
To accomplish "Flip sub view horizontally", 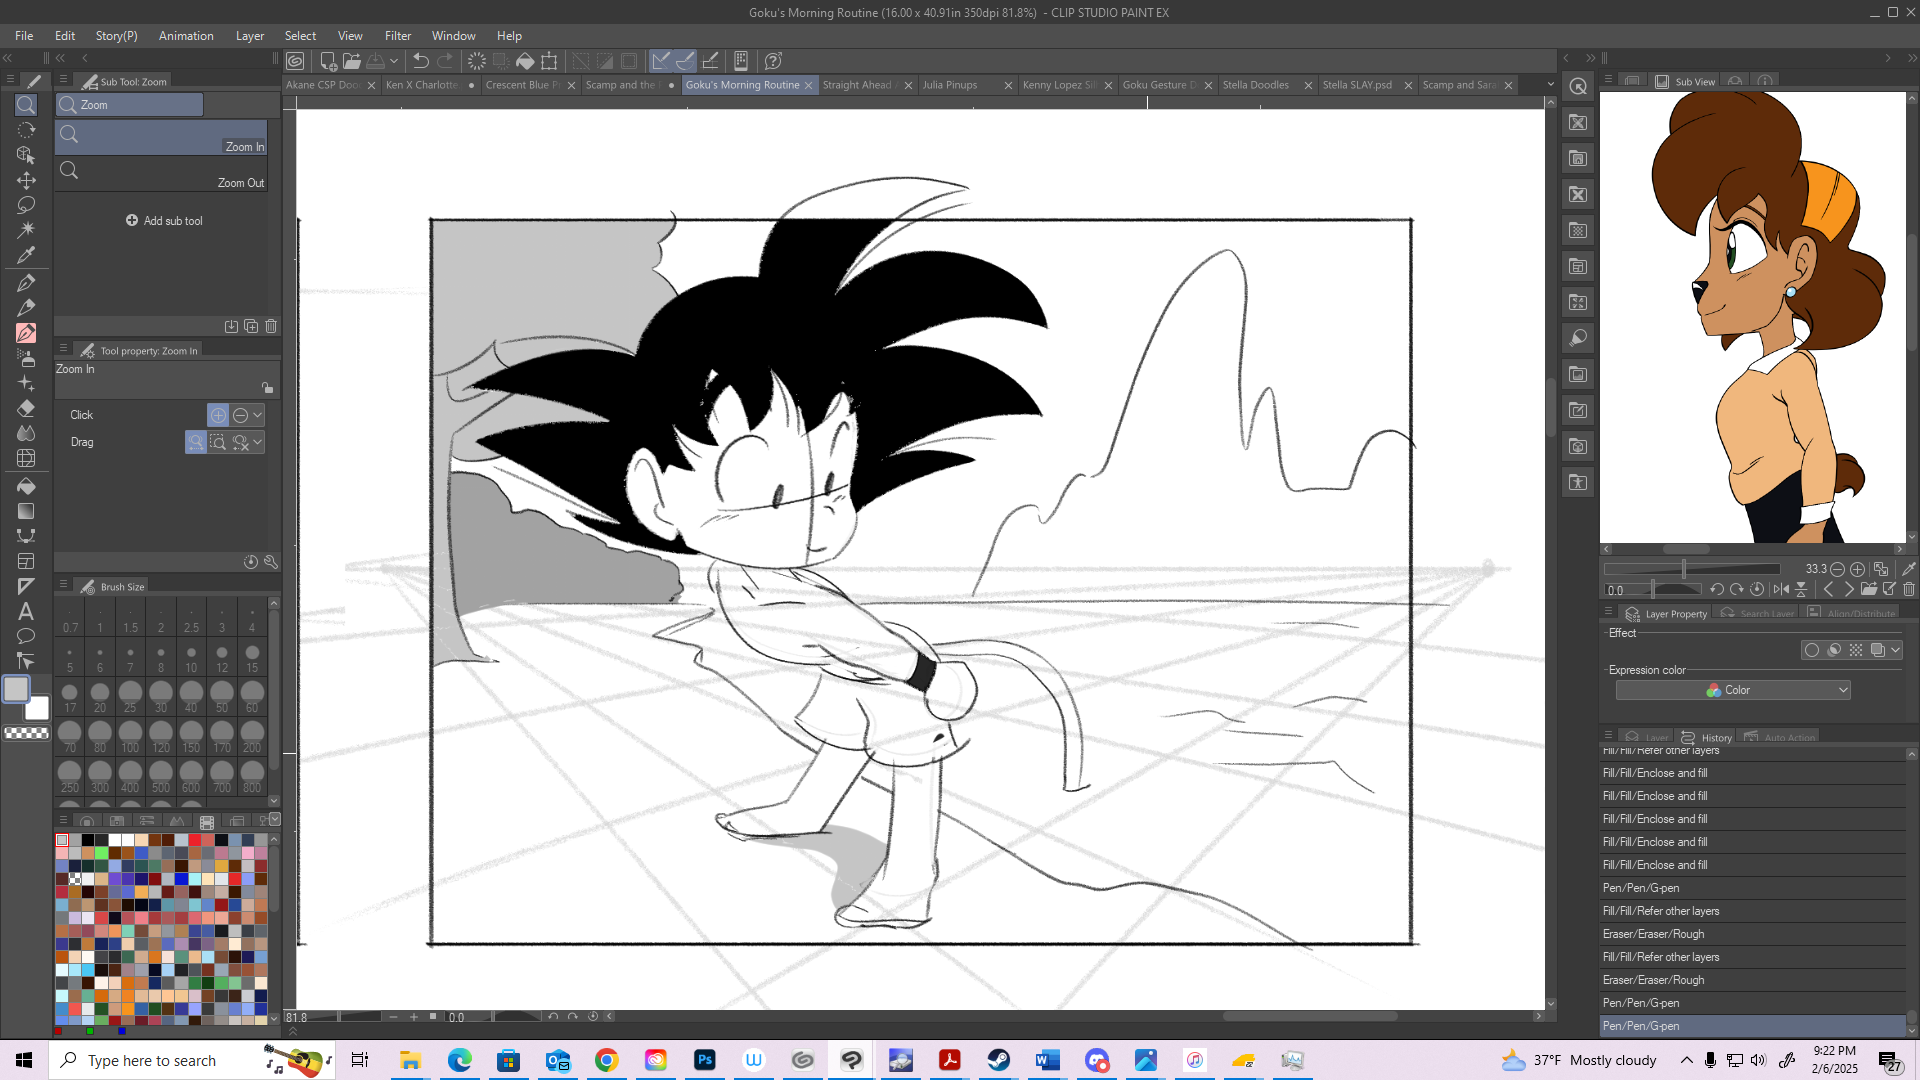I will click(1781, 590).
